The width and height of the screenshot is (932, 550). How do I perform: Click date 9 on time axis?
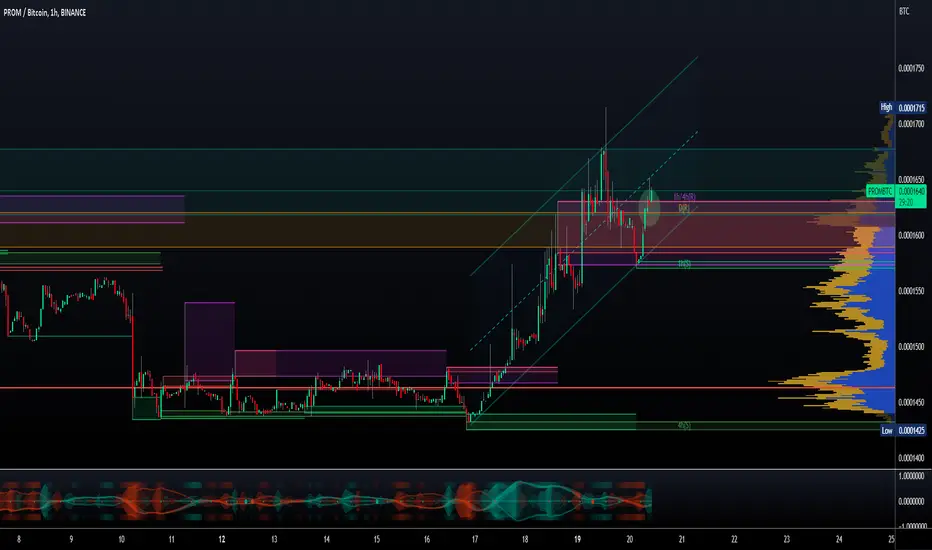[x=71, y=540]
